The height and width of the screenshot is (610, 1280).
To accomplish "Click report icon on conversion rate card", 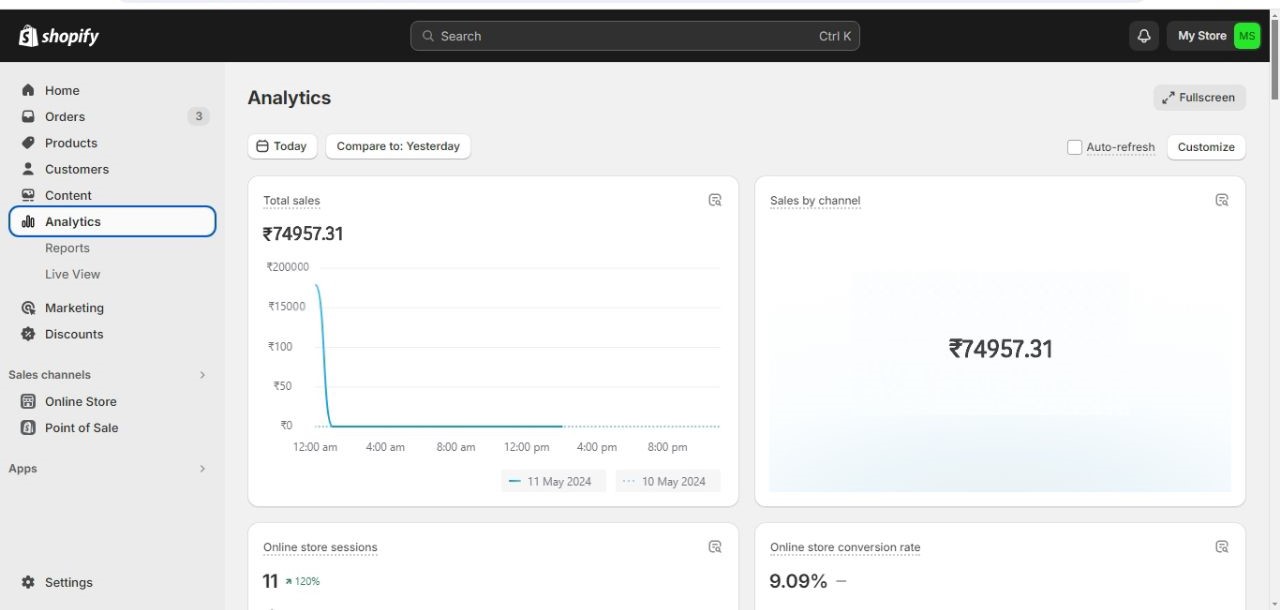I will (x=1221, y=547).
